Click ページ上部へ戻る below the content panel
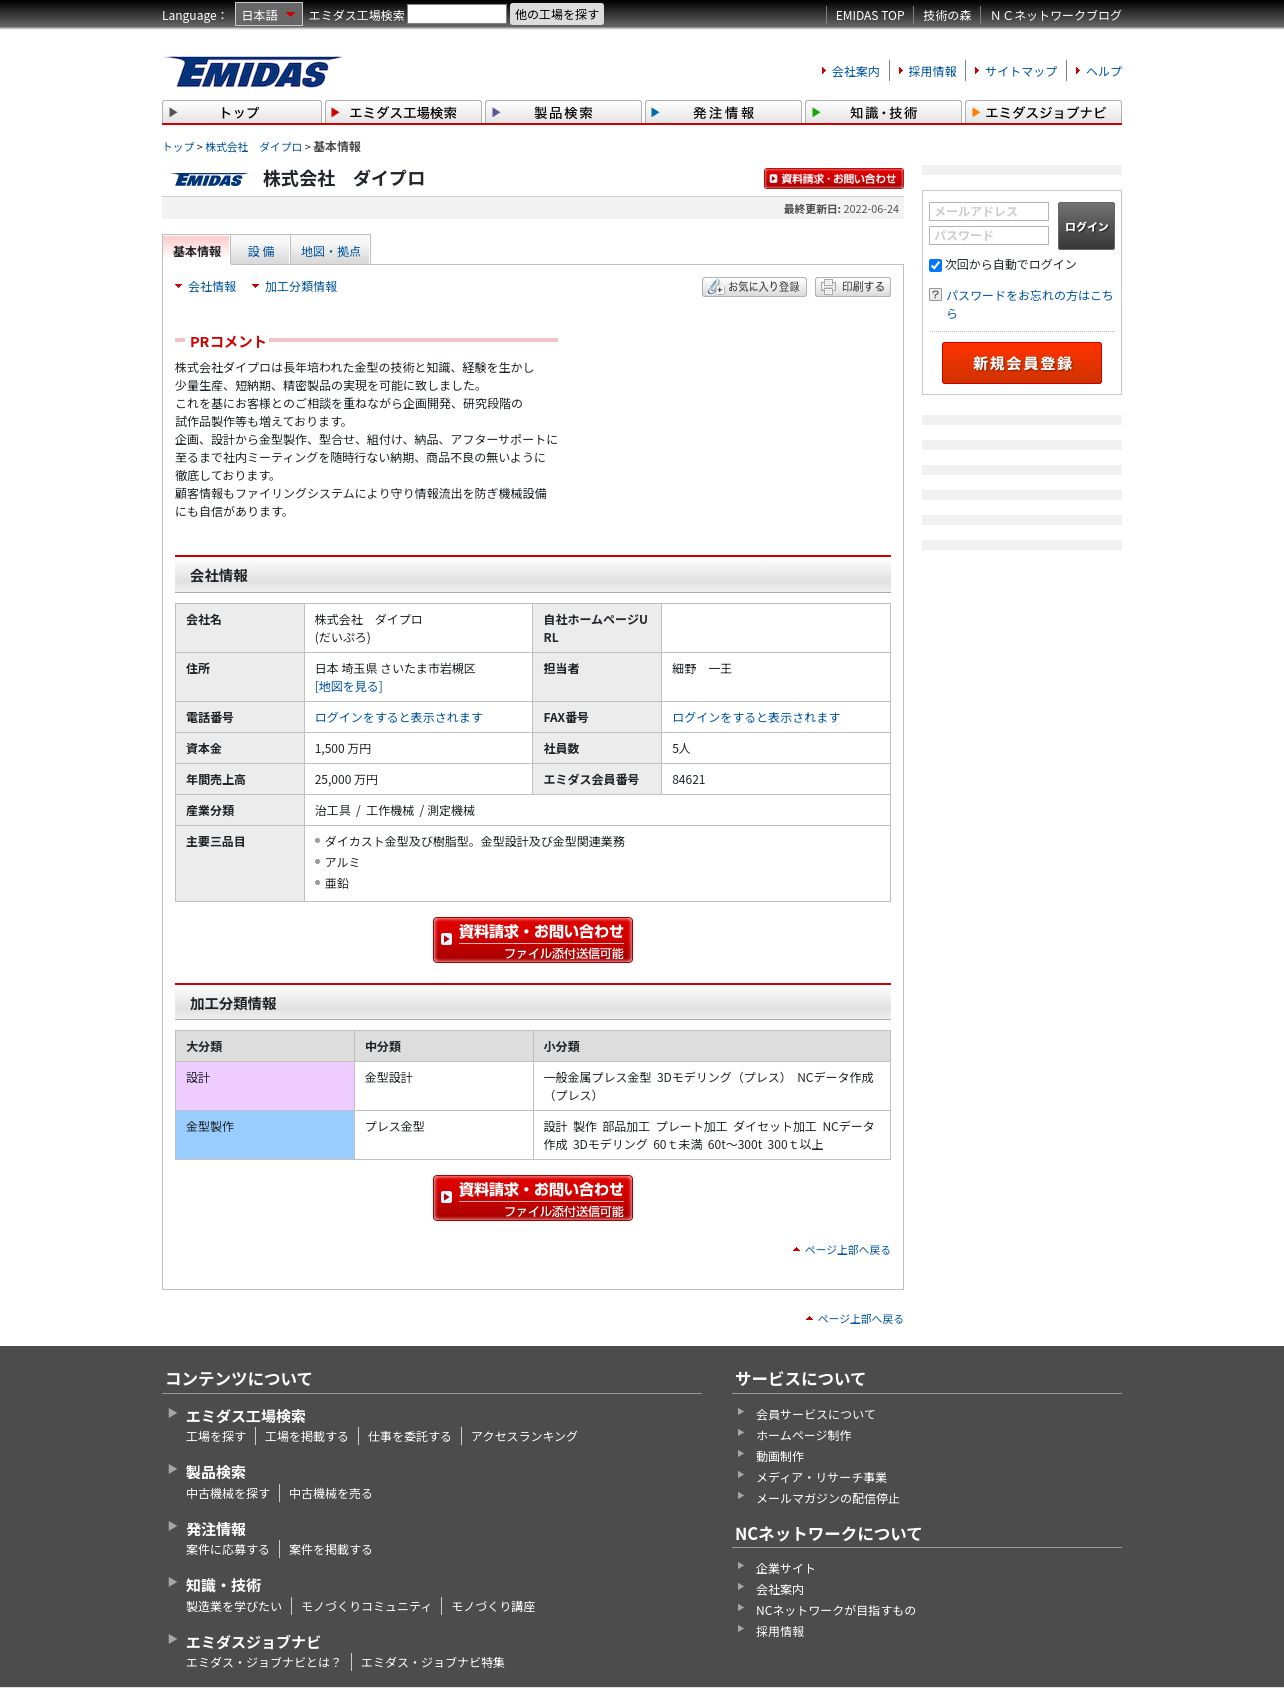Screen dimensions: 1284x1698 pyautogui.click(x=860, y=1319)
